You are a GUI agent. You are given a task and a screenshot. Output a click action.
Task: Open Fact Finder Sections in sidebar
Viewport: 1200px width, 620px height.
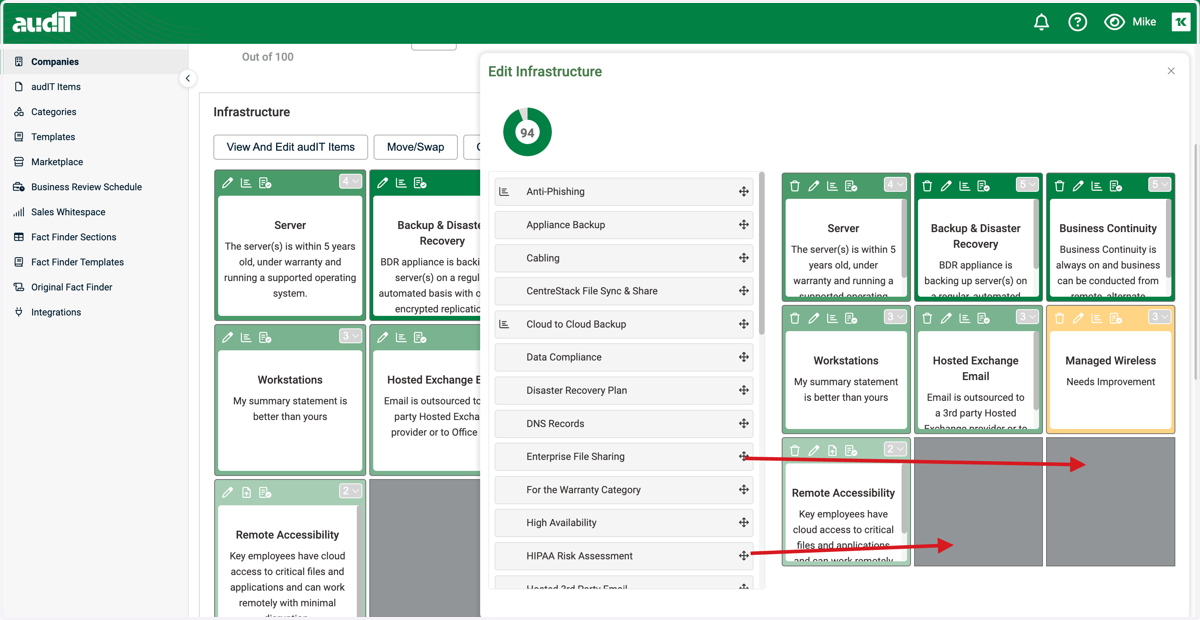point(73,237)
